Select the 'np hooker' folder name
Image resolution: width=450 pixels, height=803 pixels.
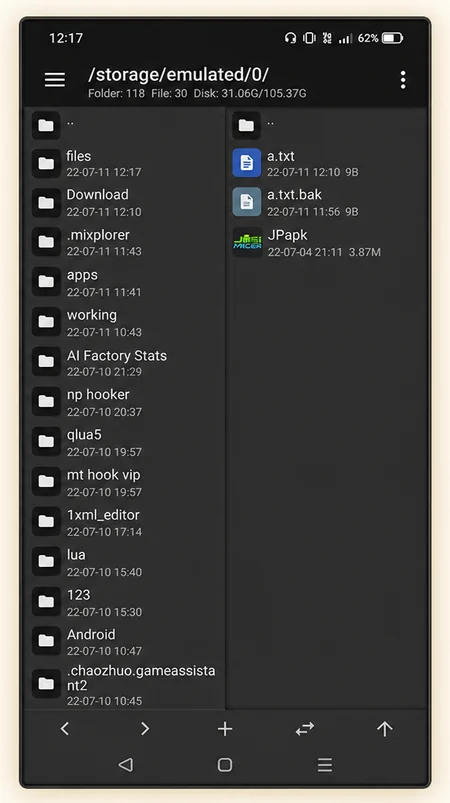98,395
